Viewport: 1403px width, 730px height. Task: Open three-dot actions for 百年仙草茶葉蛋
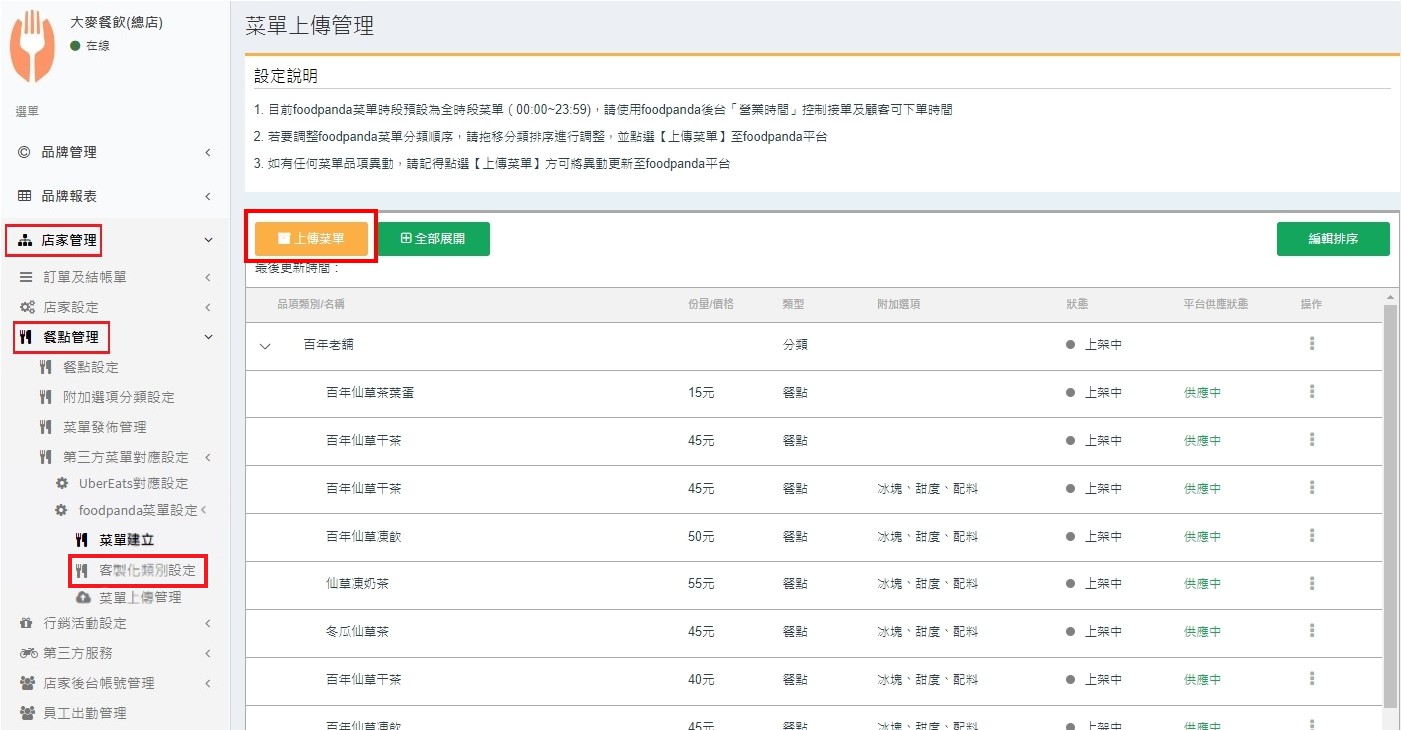(1311, 392)
